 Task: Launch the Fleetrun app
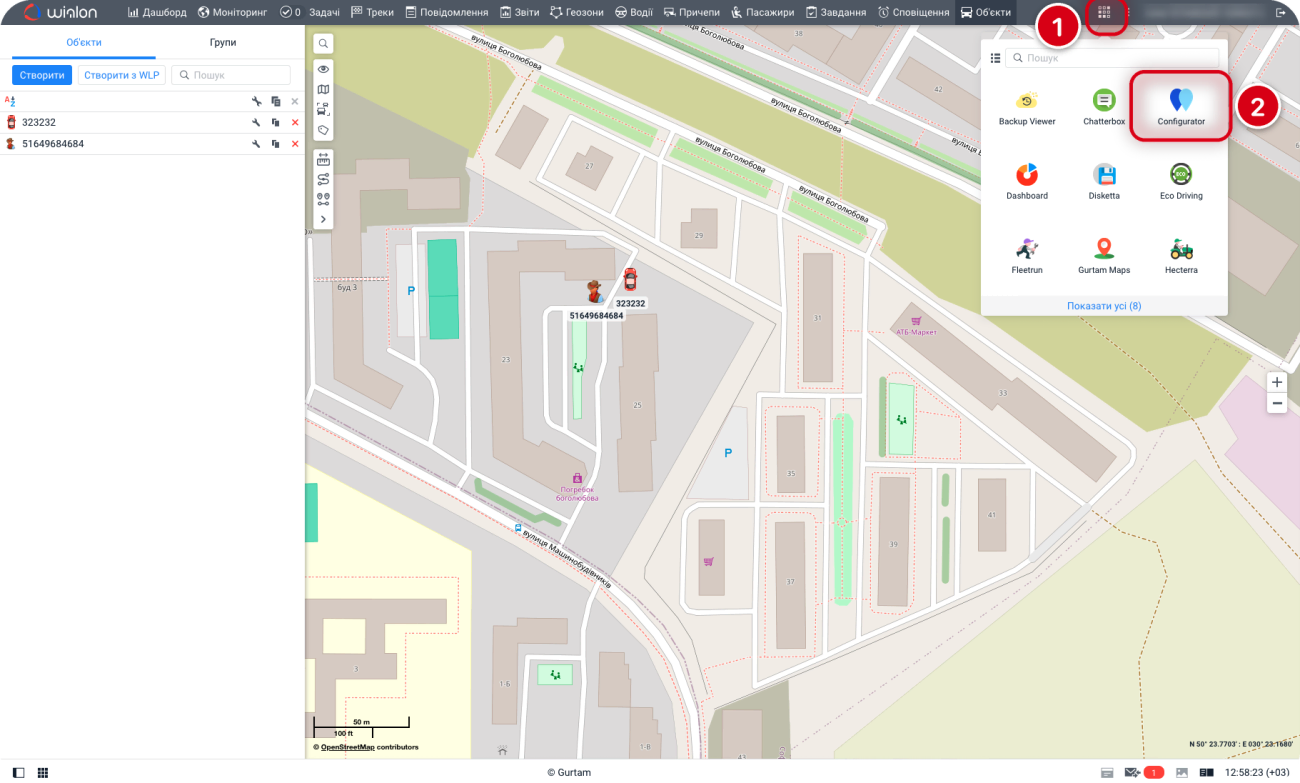click(1027, 256)
